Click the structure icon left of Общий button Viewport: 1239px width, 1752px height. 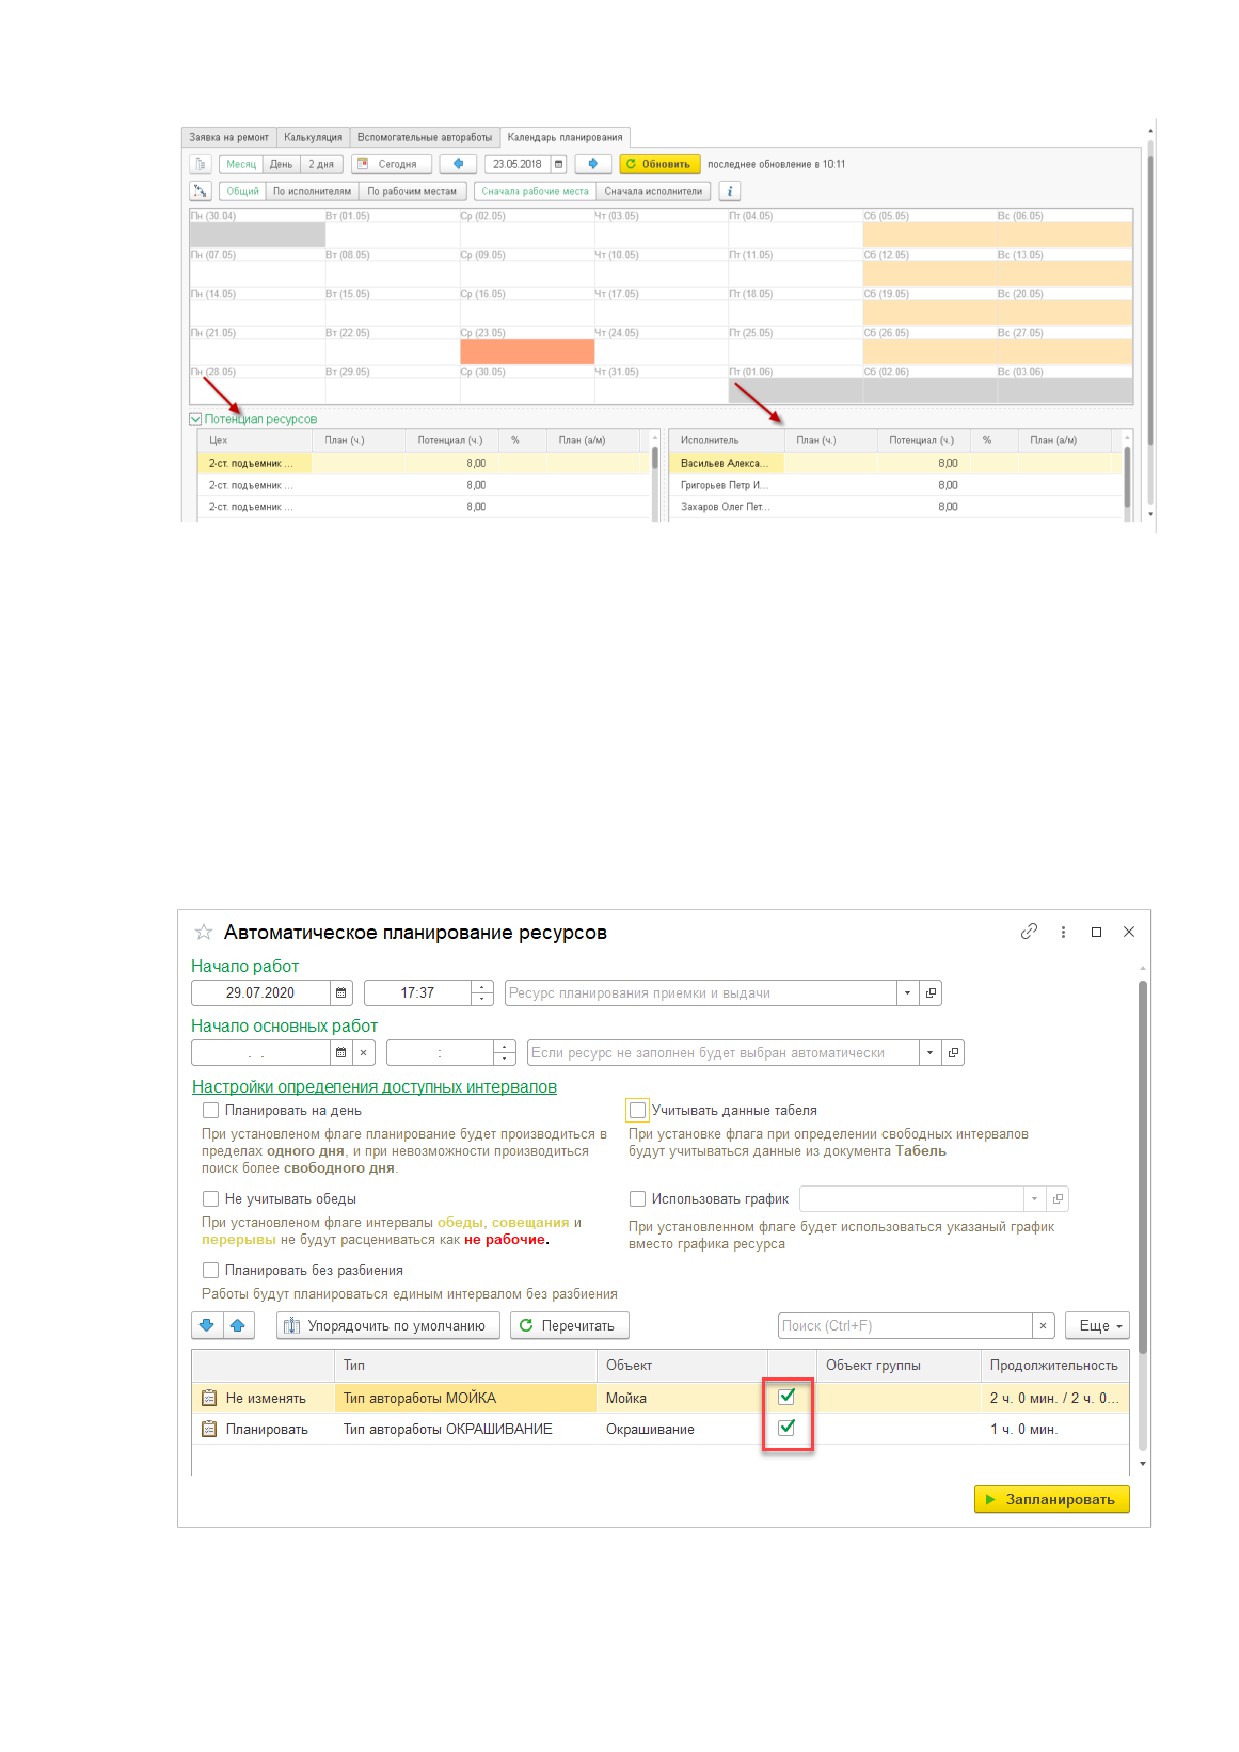(200, 191)
